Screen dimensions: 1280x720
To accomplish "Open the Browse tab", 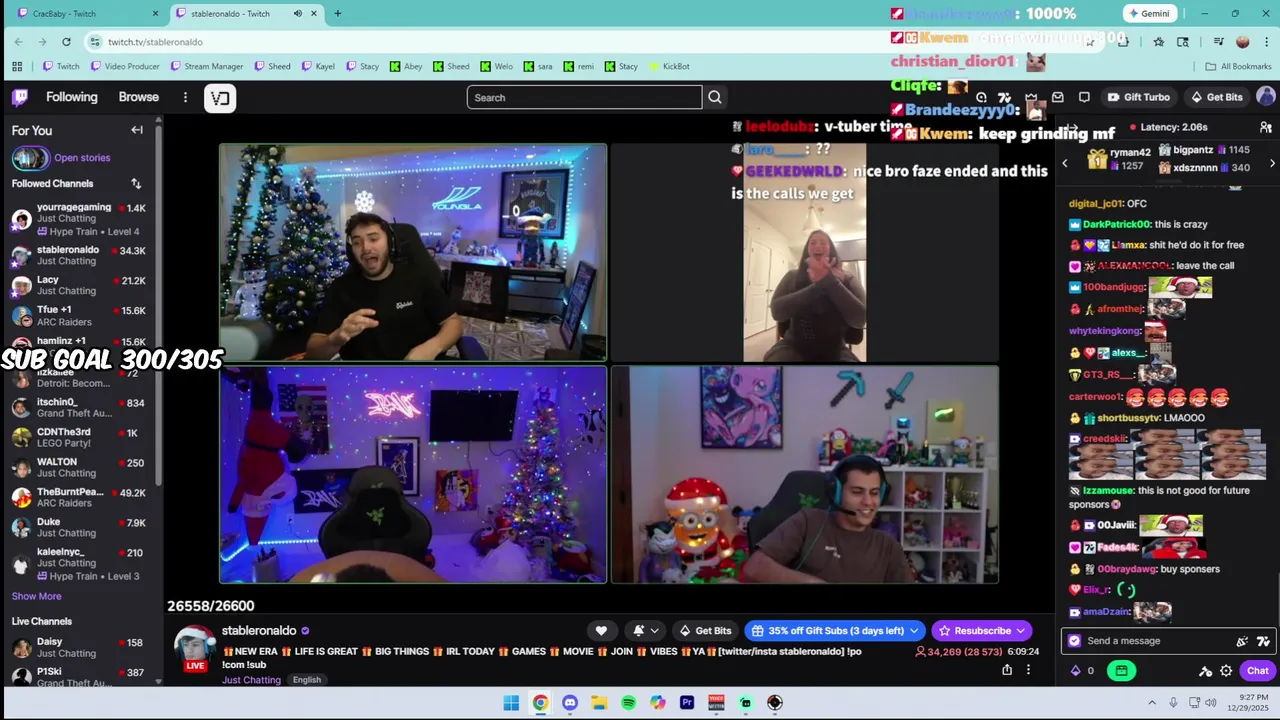I will pyautogui.click(x=139, y=97).
